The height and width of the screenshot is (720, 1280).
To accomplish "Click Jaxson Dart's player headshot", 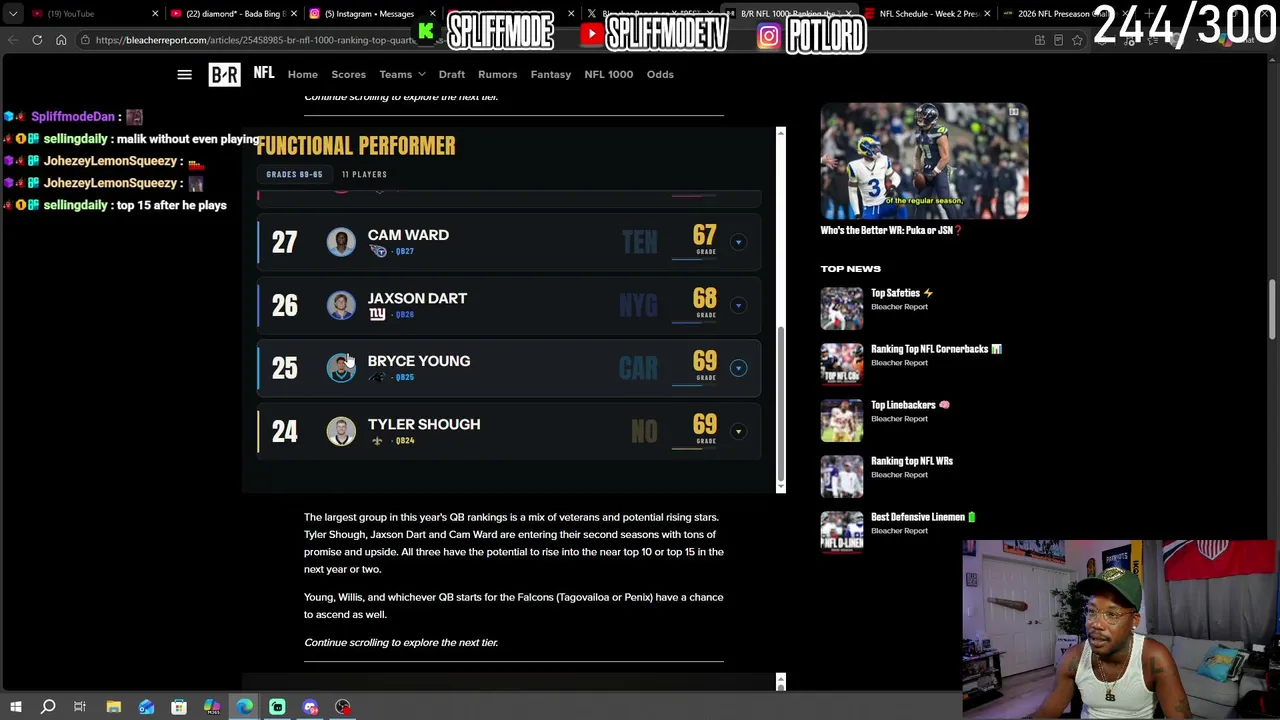I will pyautogui.click(x=341, y=305).
